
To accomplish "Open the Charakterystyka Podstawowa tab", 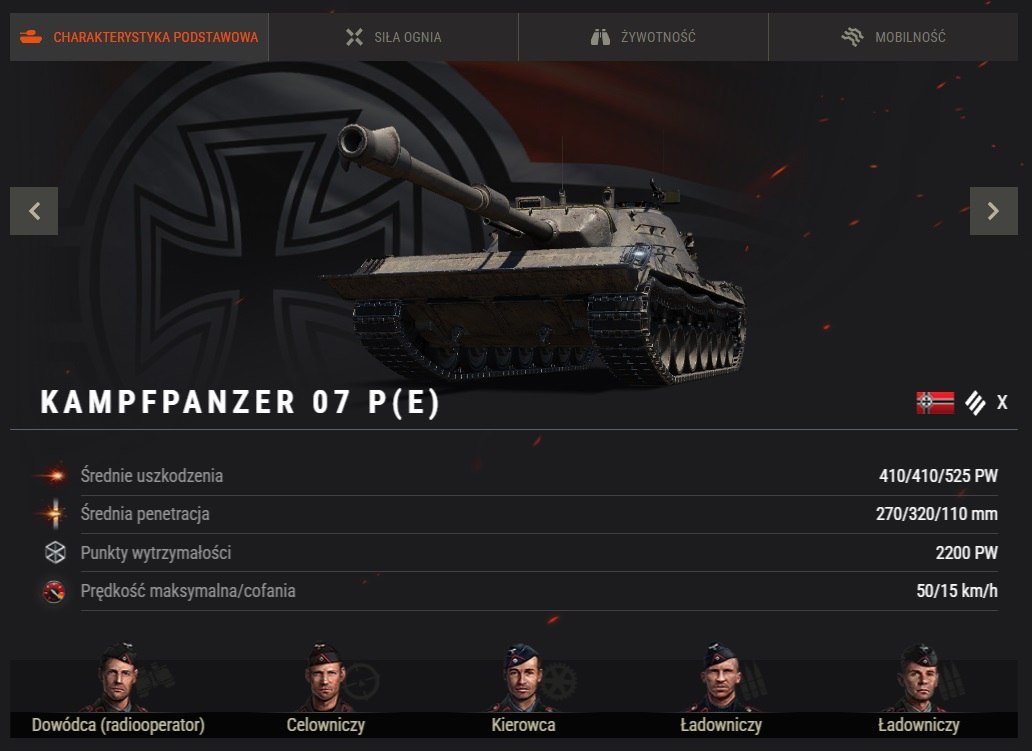I will (x=139, y=37).
